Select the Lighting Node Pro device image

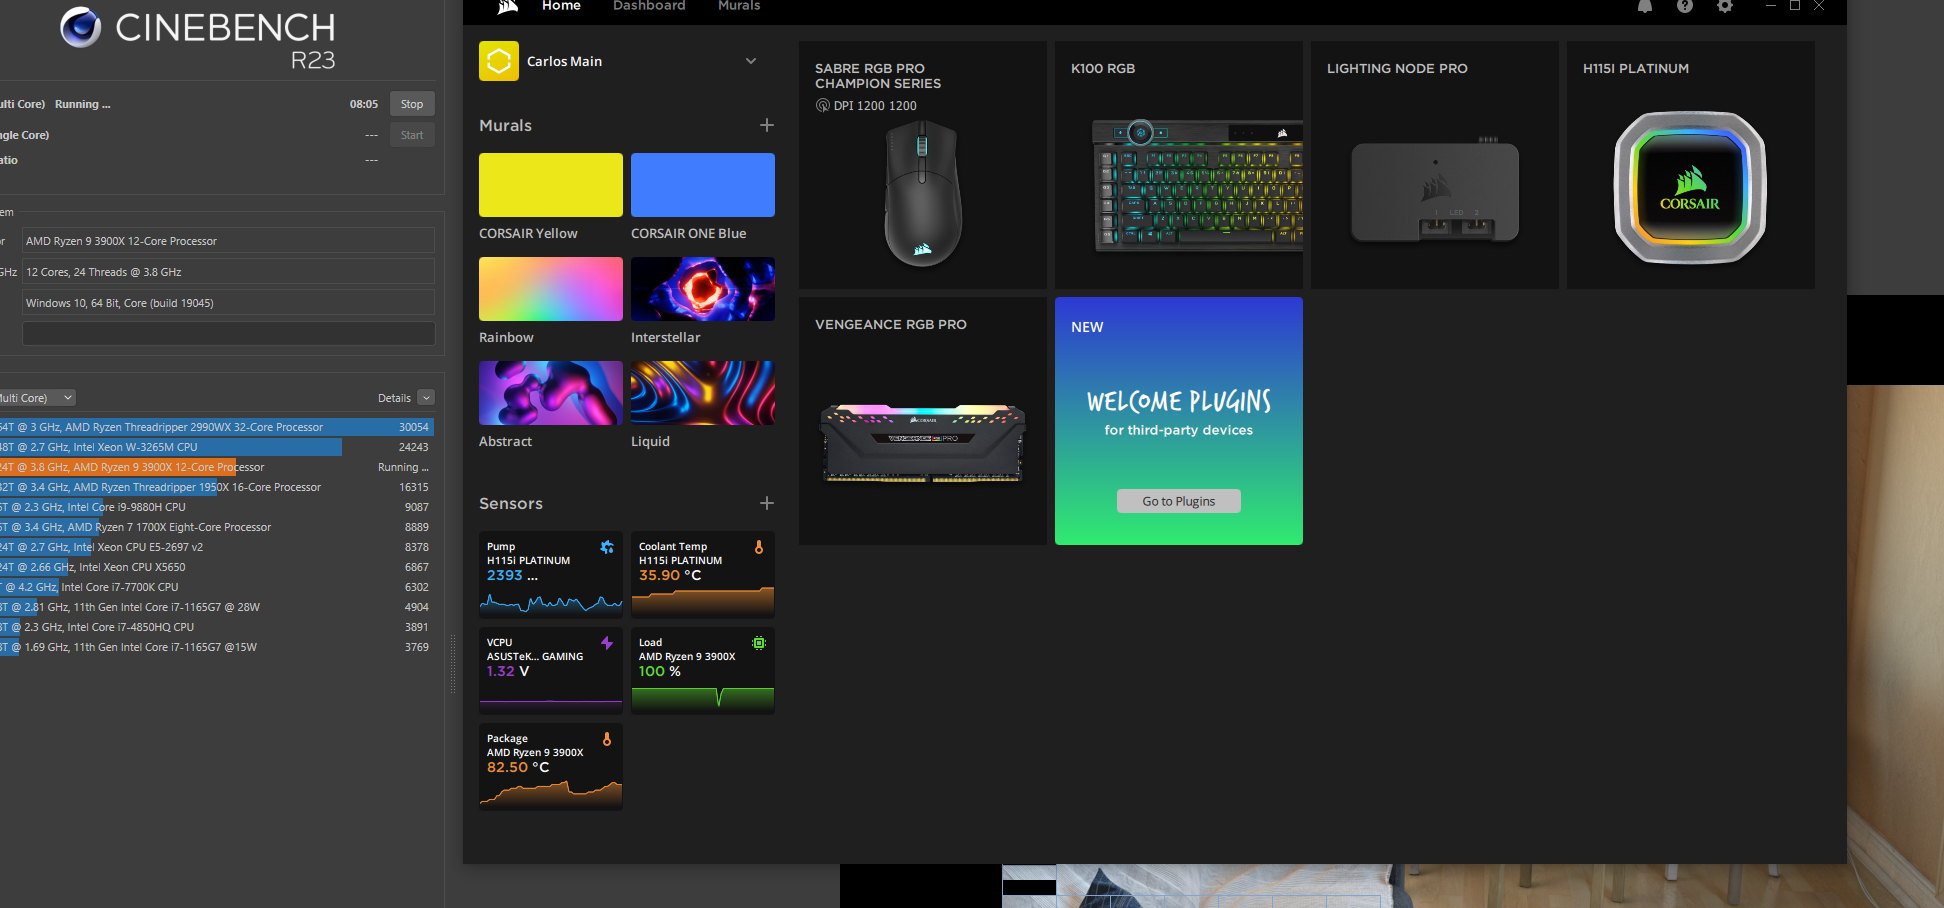(1435, 190)
